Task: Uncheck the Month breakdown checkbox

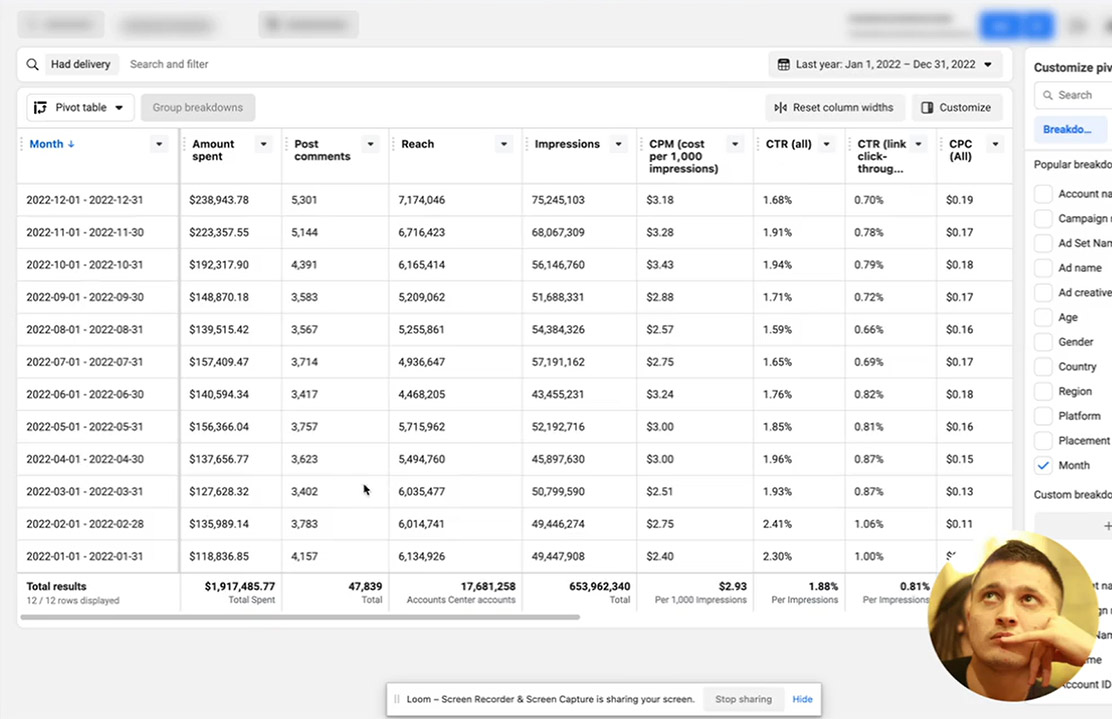Action: pos(1044,465)
